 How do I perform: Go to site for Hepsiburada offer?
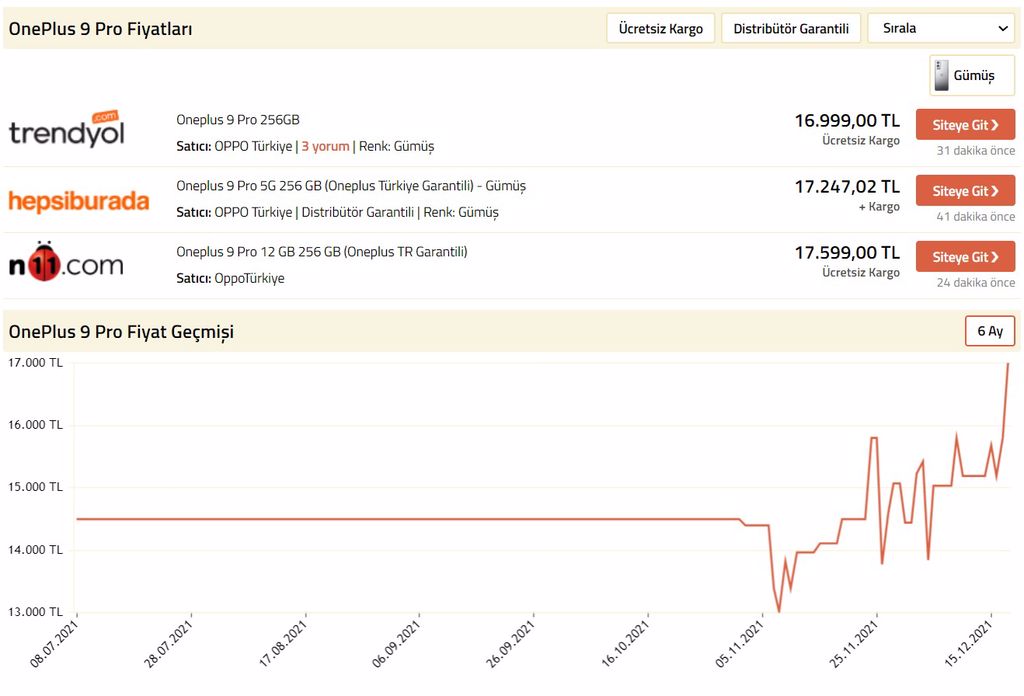tap(965, 191)
